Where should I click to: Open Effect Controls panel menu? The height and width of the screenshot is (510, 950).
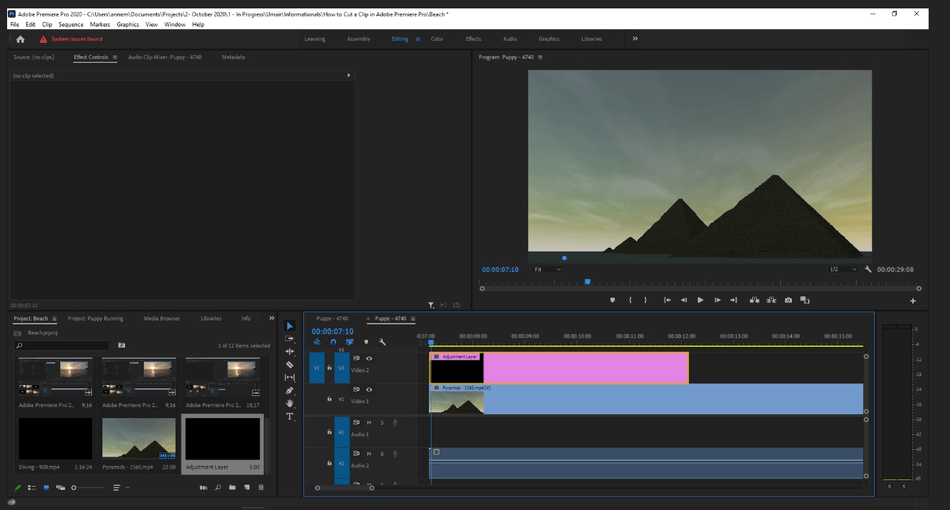tap(115, 57)
